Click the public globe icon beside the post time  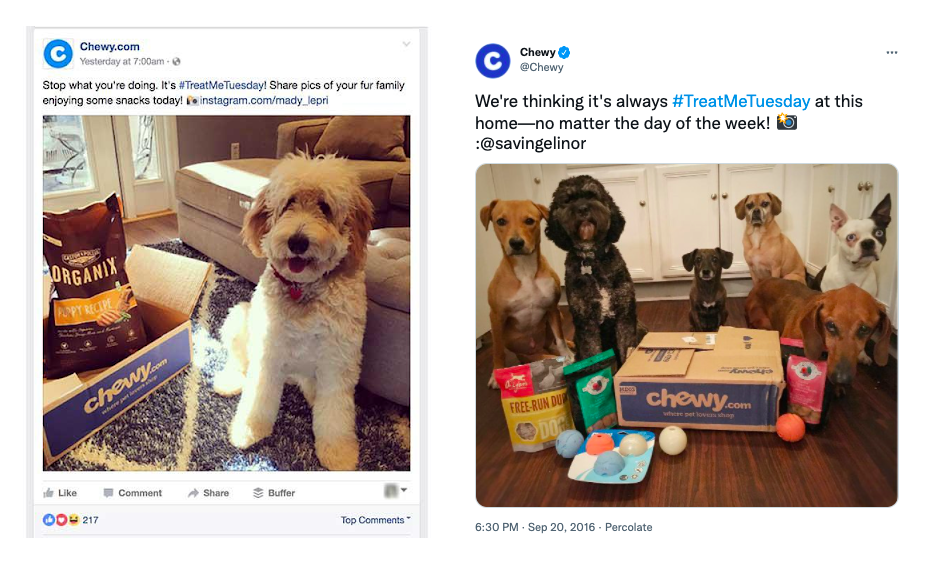point(176,61)
